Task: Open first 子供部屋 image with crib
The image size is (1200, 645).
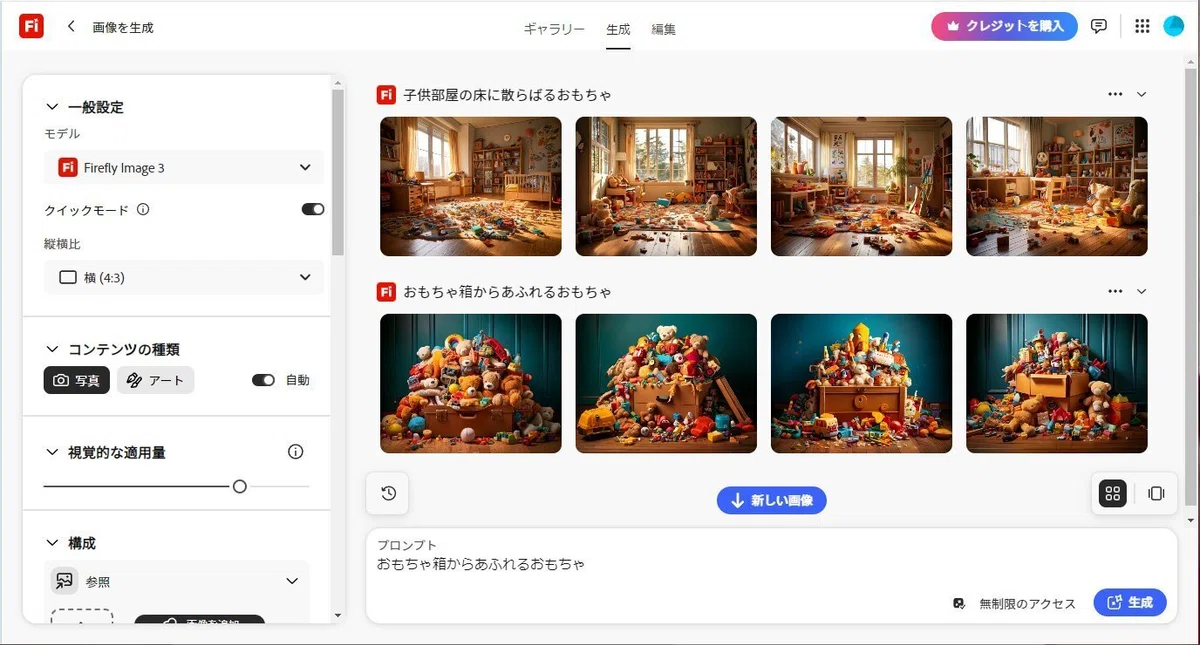Action: point(471,186)
